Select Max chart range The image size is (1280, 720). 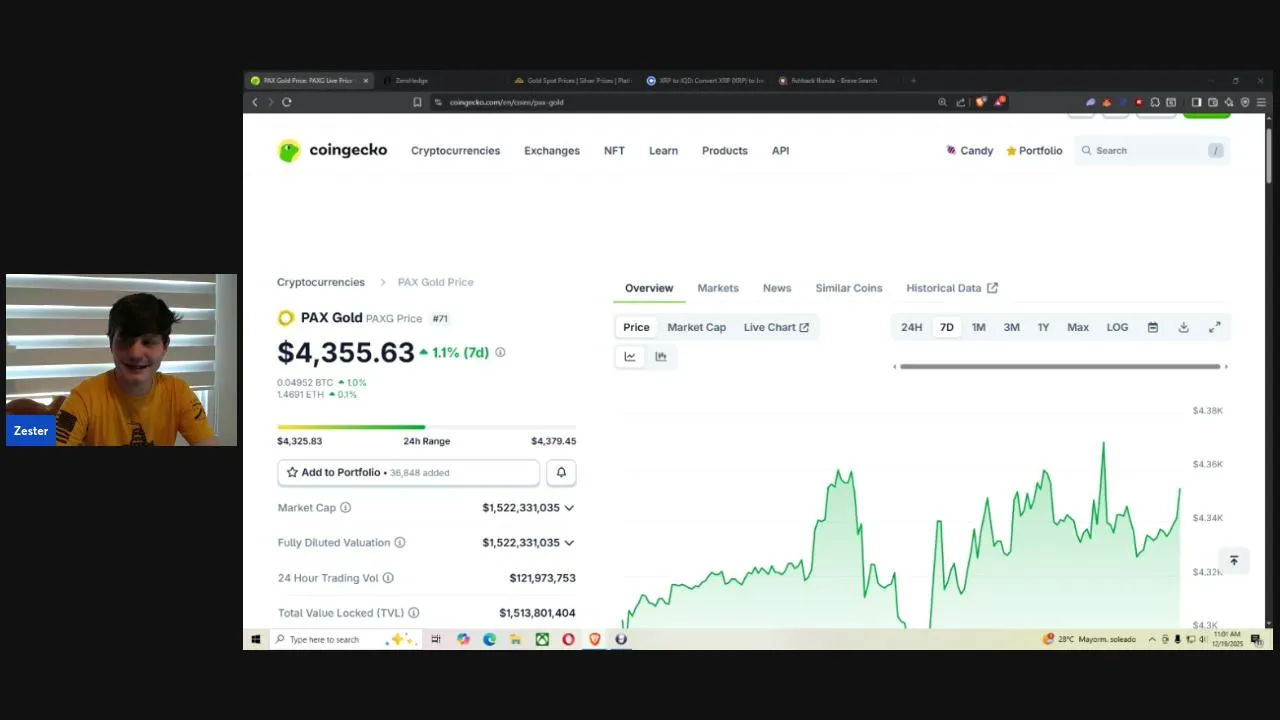tap(1078, 327)
